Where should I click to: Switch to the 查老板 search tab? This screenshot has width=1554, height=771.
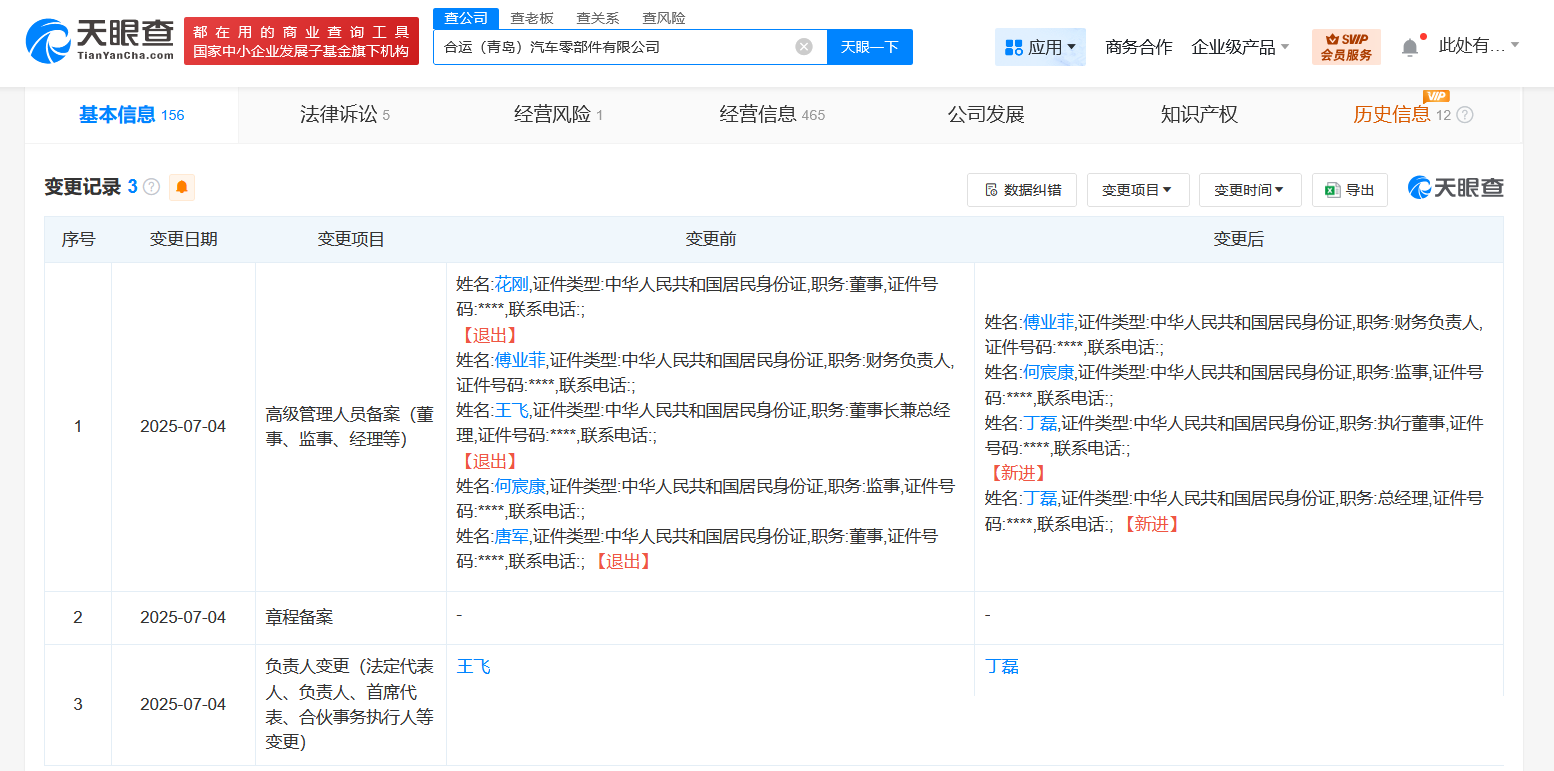pos(532,18)
